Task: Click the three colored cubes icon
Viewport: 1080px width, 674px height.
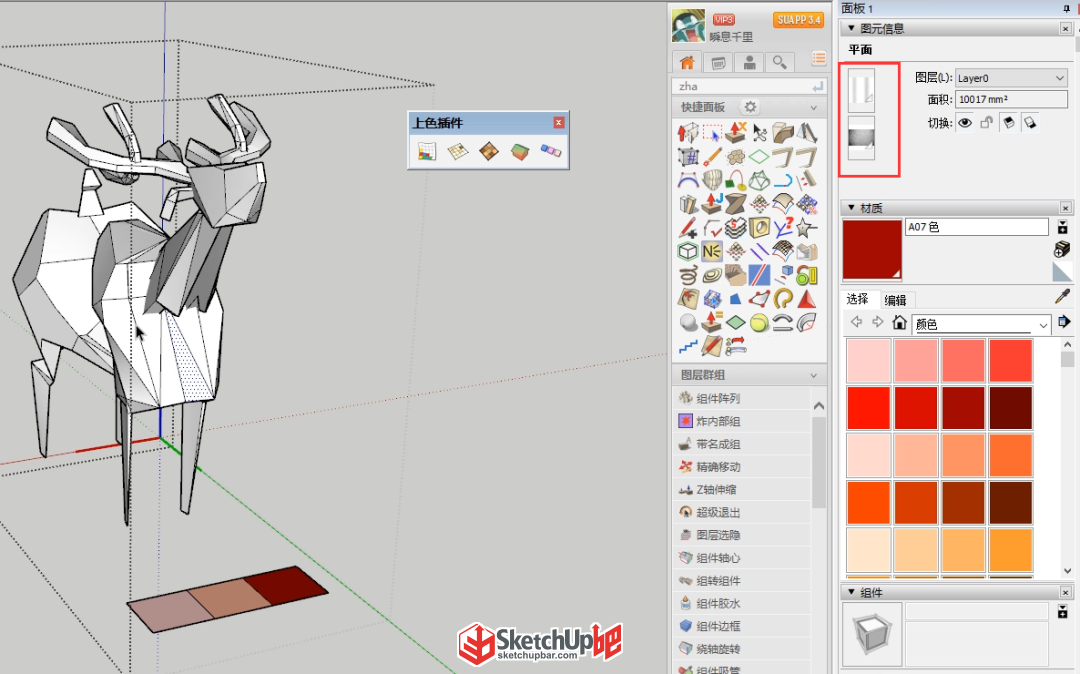Action: point(550,150)
